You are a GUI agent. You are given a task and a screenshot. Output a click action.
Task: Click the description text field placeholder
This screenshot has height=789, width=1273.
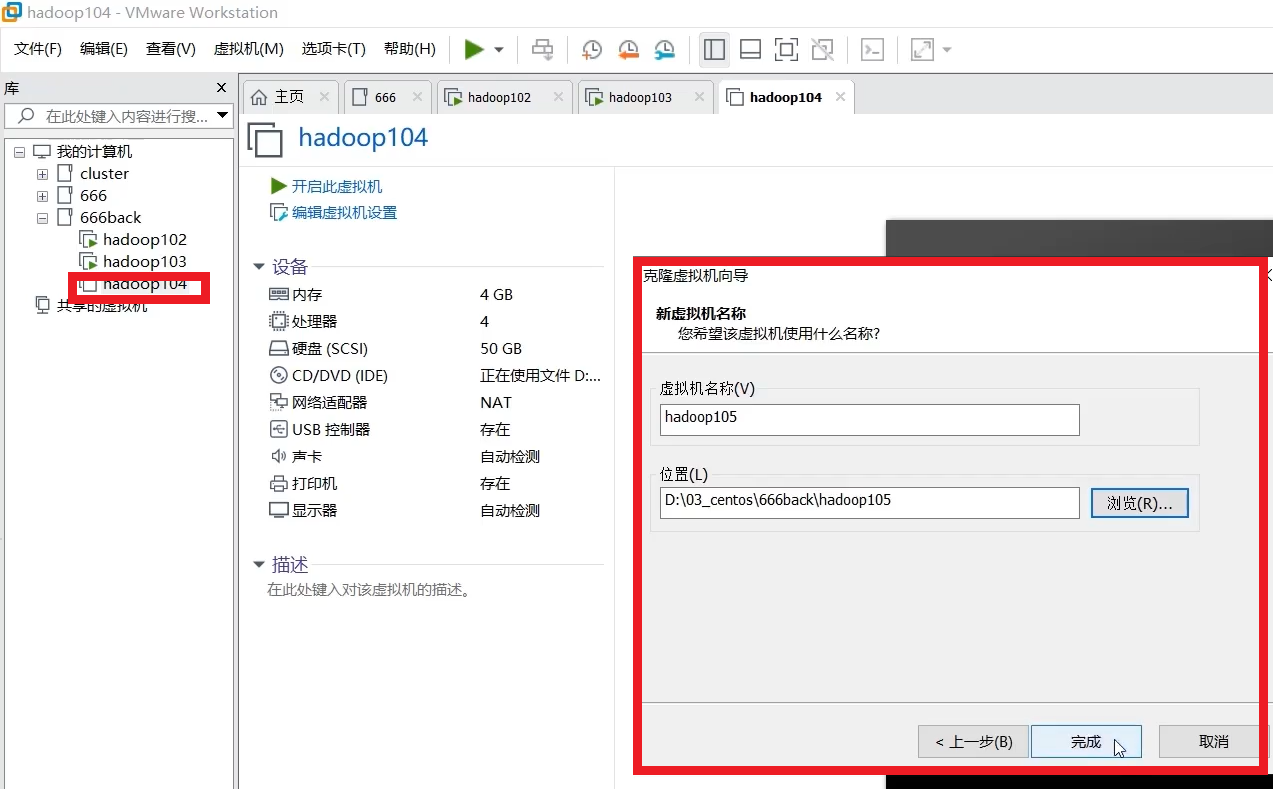coord(369,590)
